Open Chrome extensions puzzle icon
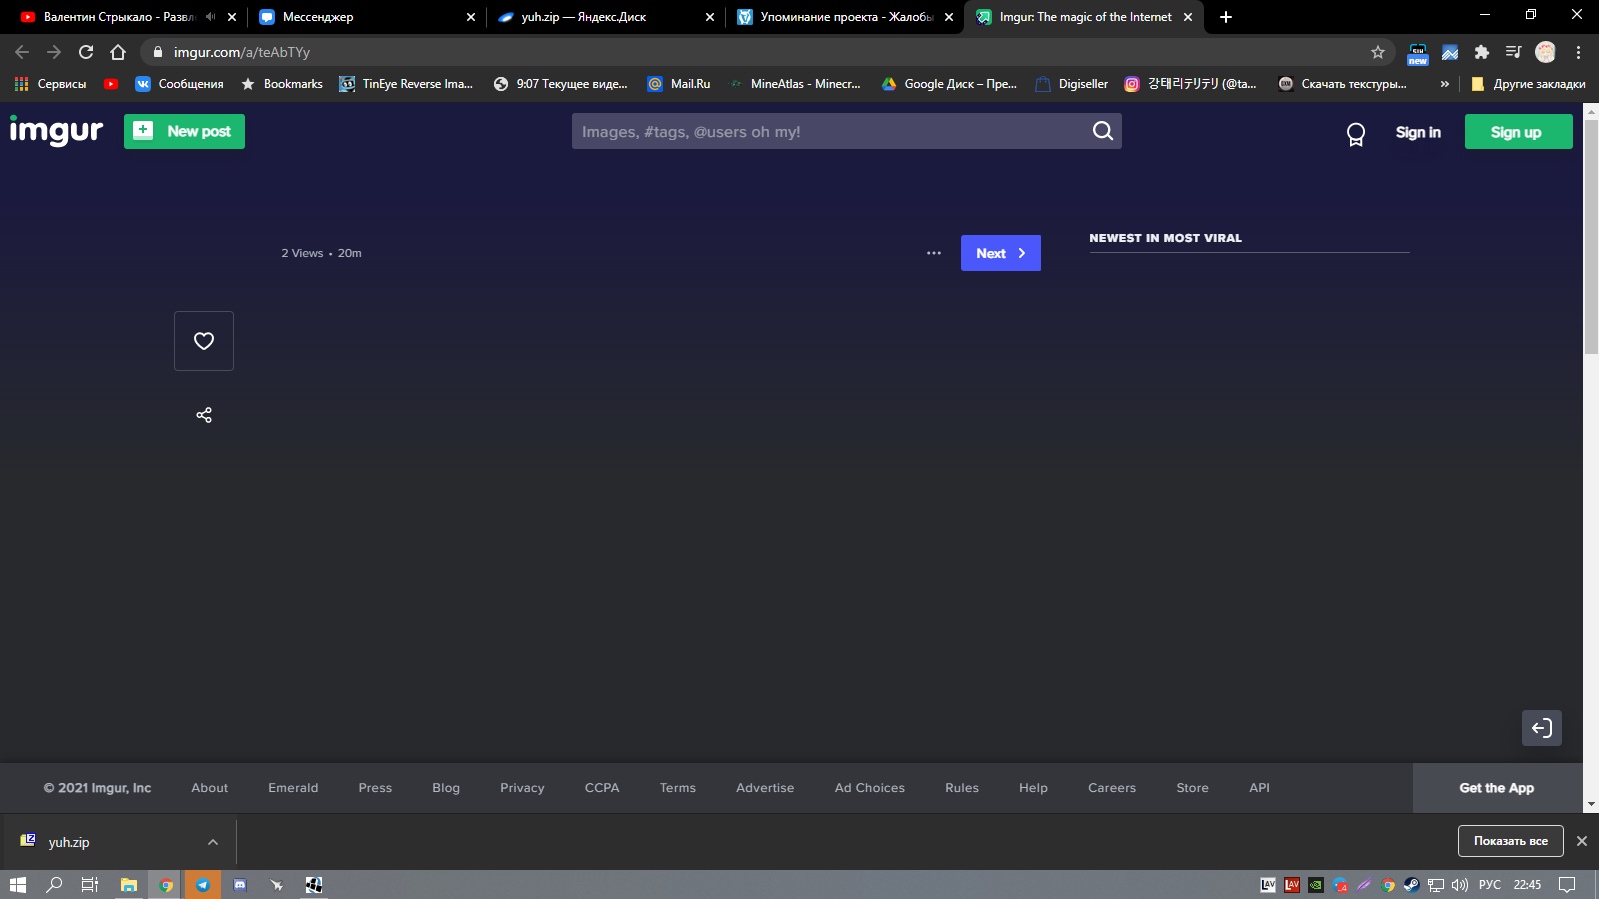 pyautogui.click(x=1481, y=52)
